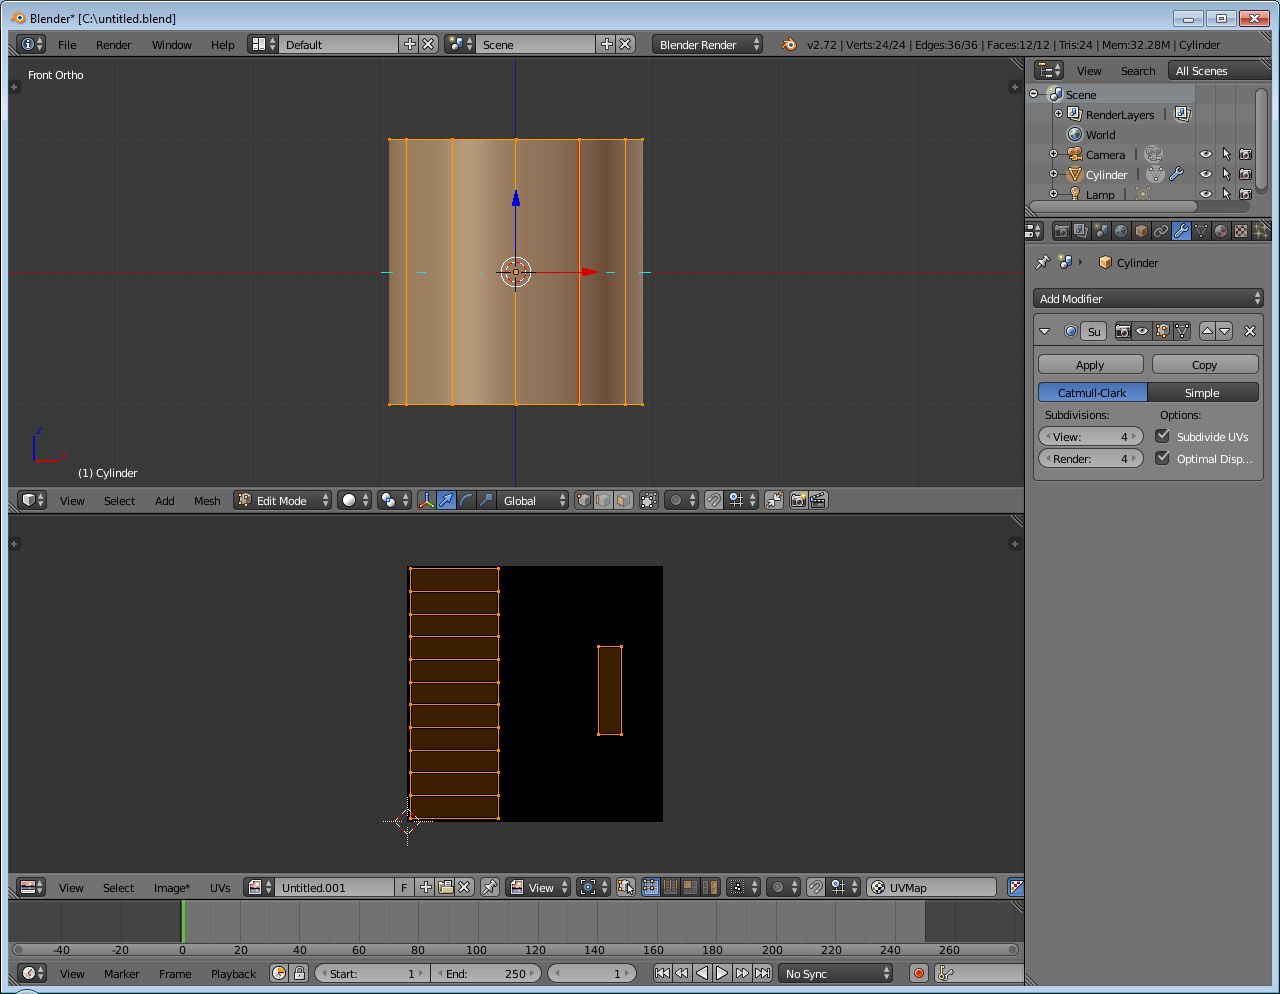Viewport: 1280px width, 994px height.
Task: Pin the image in UV editor
Action: tap(490, 887)
